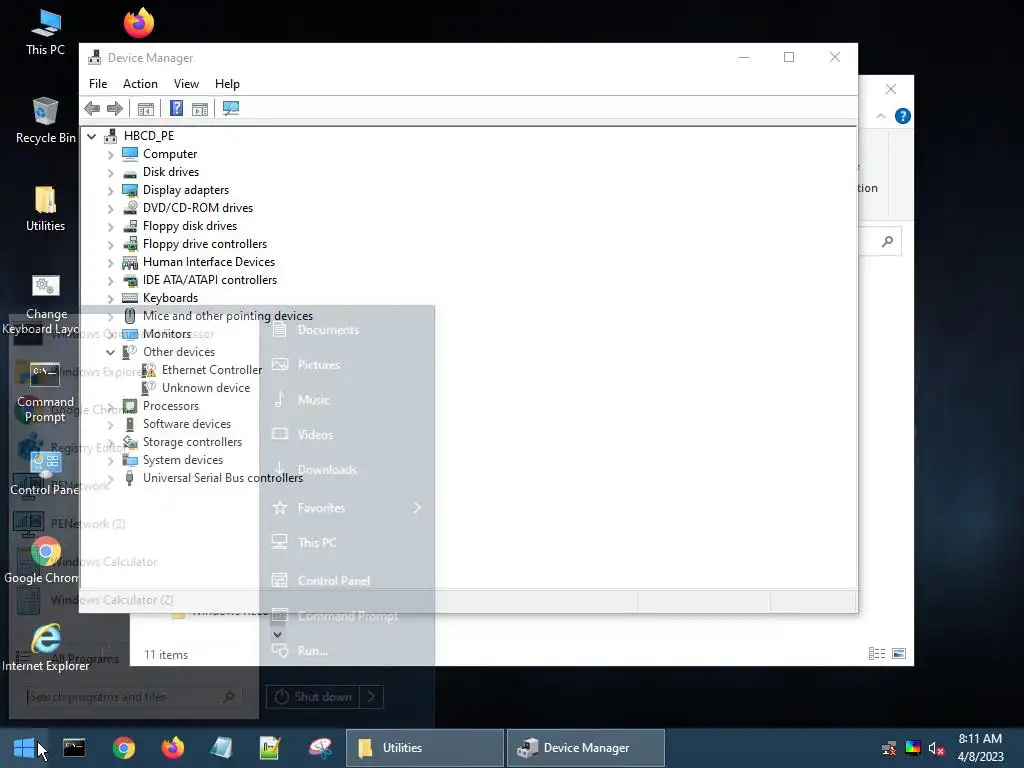Expand the Disk drives node

[110, 173]
